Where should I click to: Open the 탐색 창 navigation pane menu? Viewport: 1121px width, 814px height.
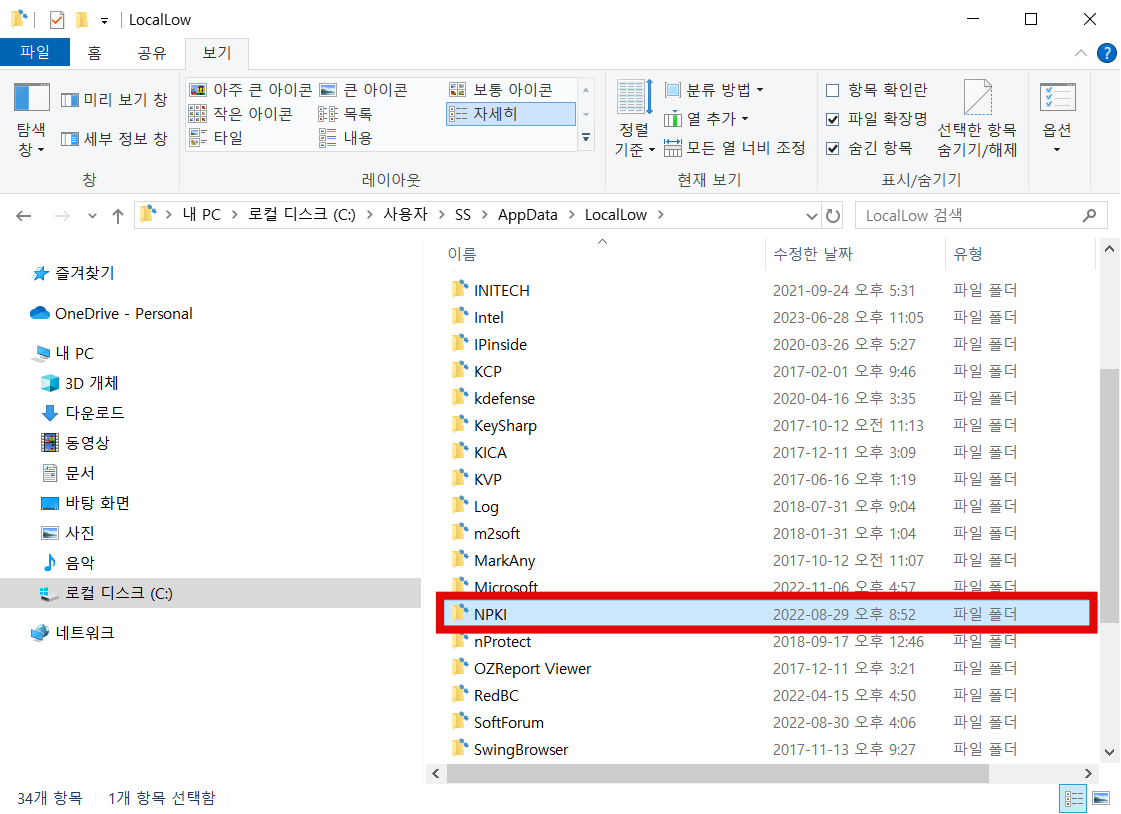31,119
